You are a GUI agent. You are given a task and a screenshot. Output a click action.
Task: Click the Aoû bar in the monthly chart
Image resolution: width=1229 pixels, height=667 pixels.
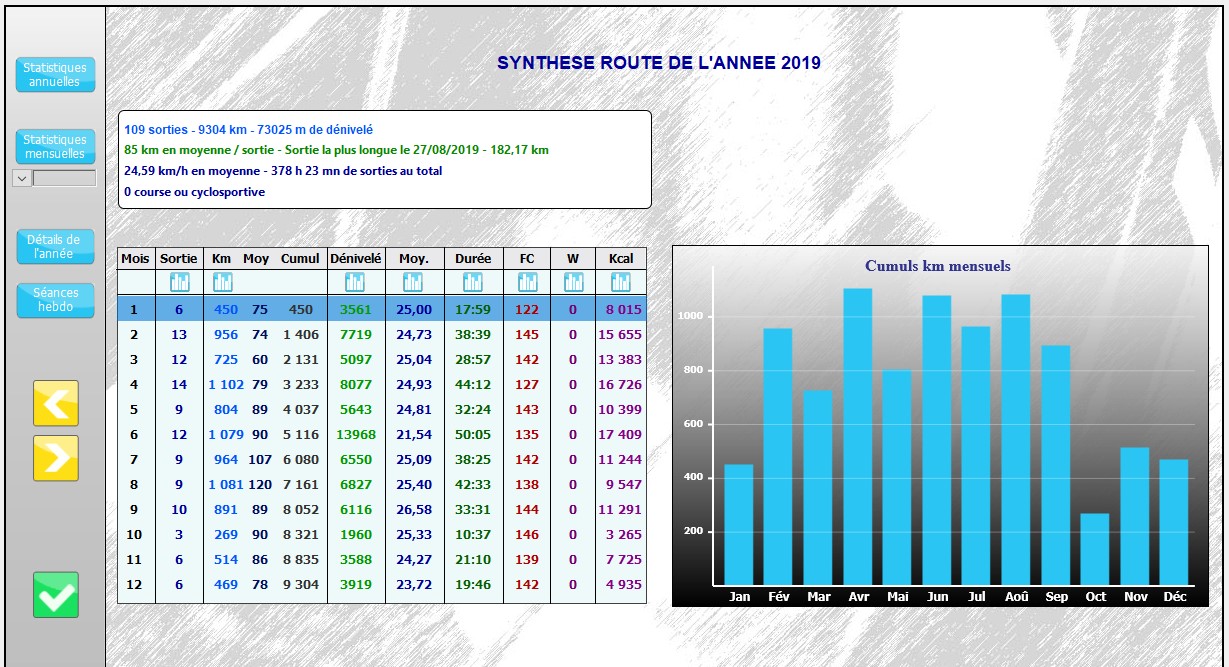1015,440
